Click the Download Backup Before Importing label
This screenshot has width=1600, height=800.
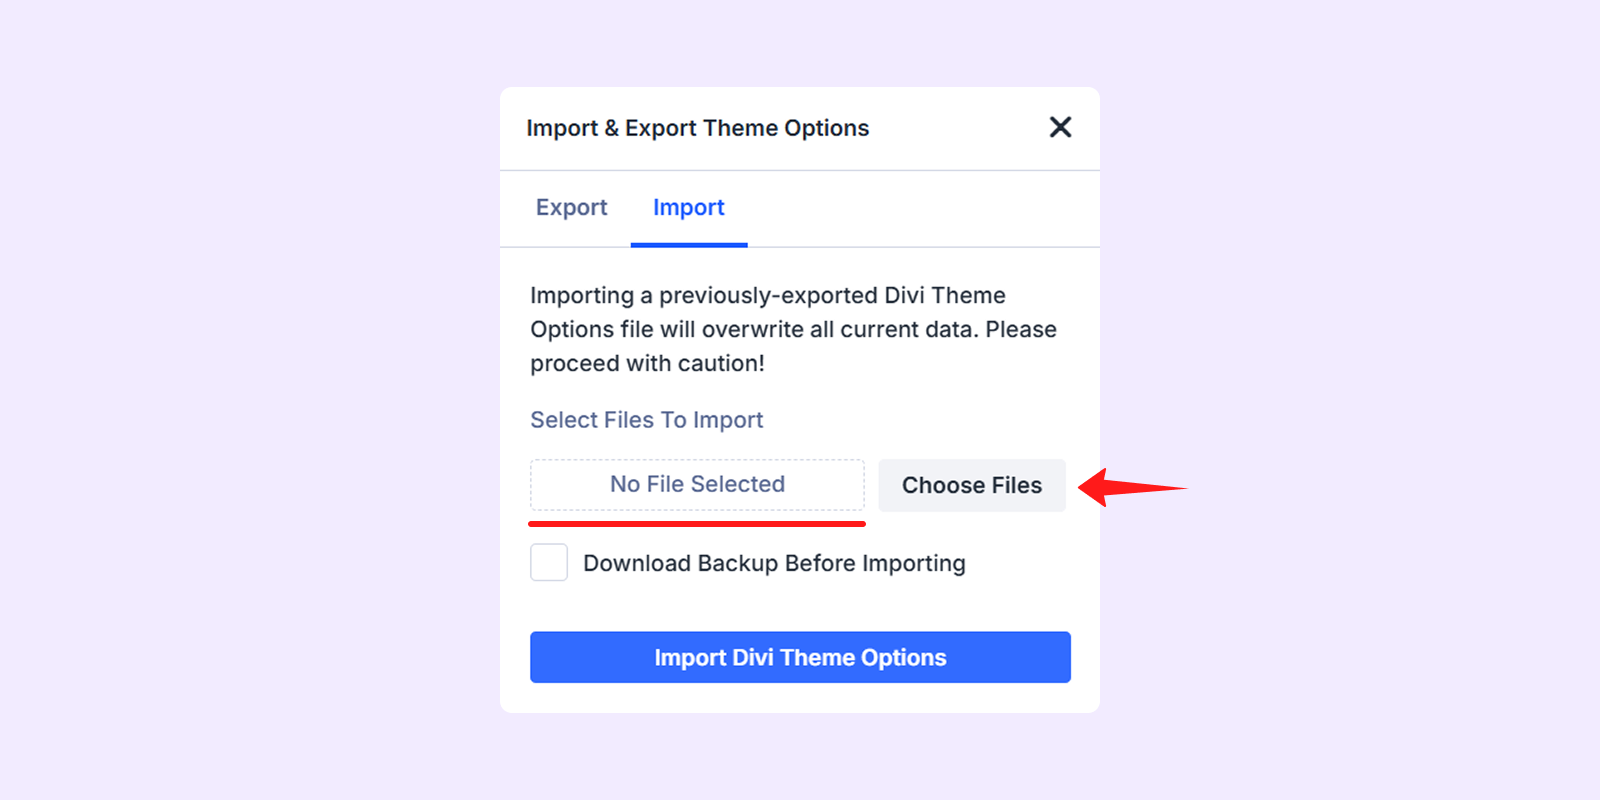[774, 564]
